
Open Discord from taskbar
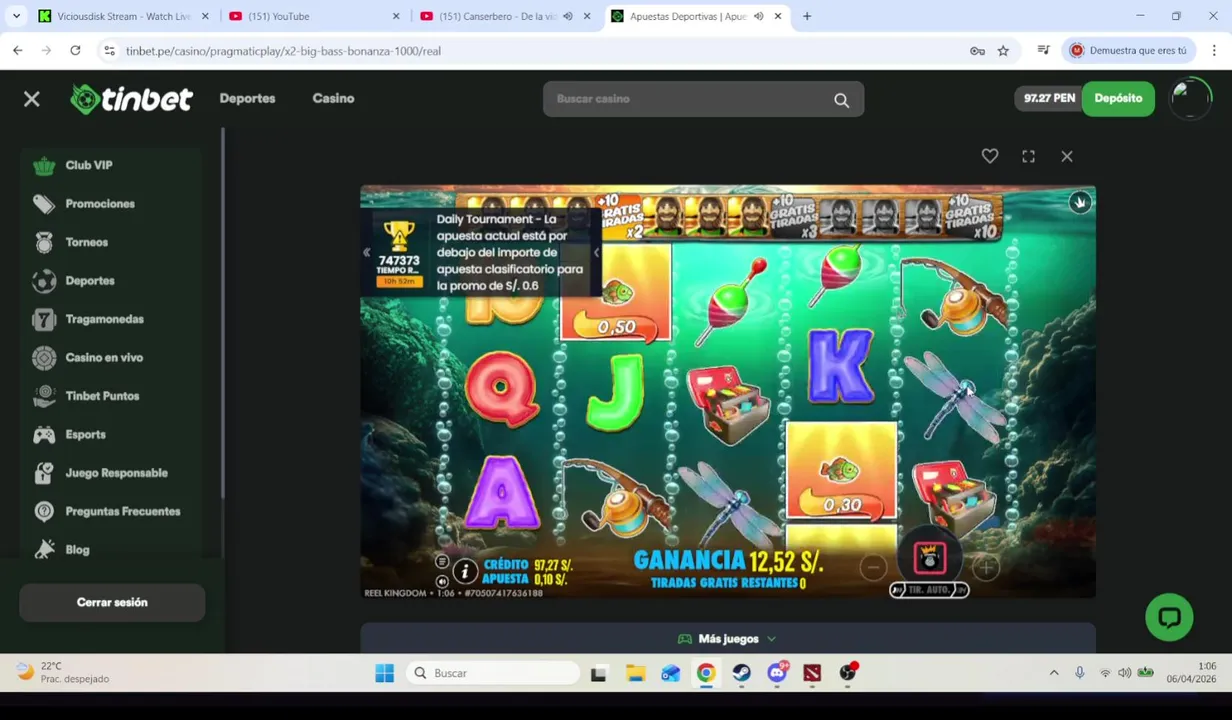pyautogui.click(x=777, y=673)
